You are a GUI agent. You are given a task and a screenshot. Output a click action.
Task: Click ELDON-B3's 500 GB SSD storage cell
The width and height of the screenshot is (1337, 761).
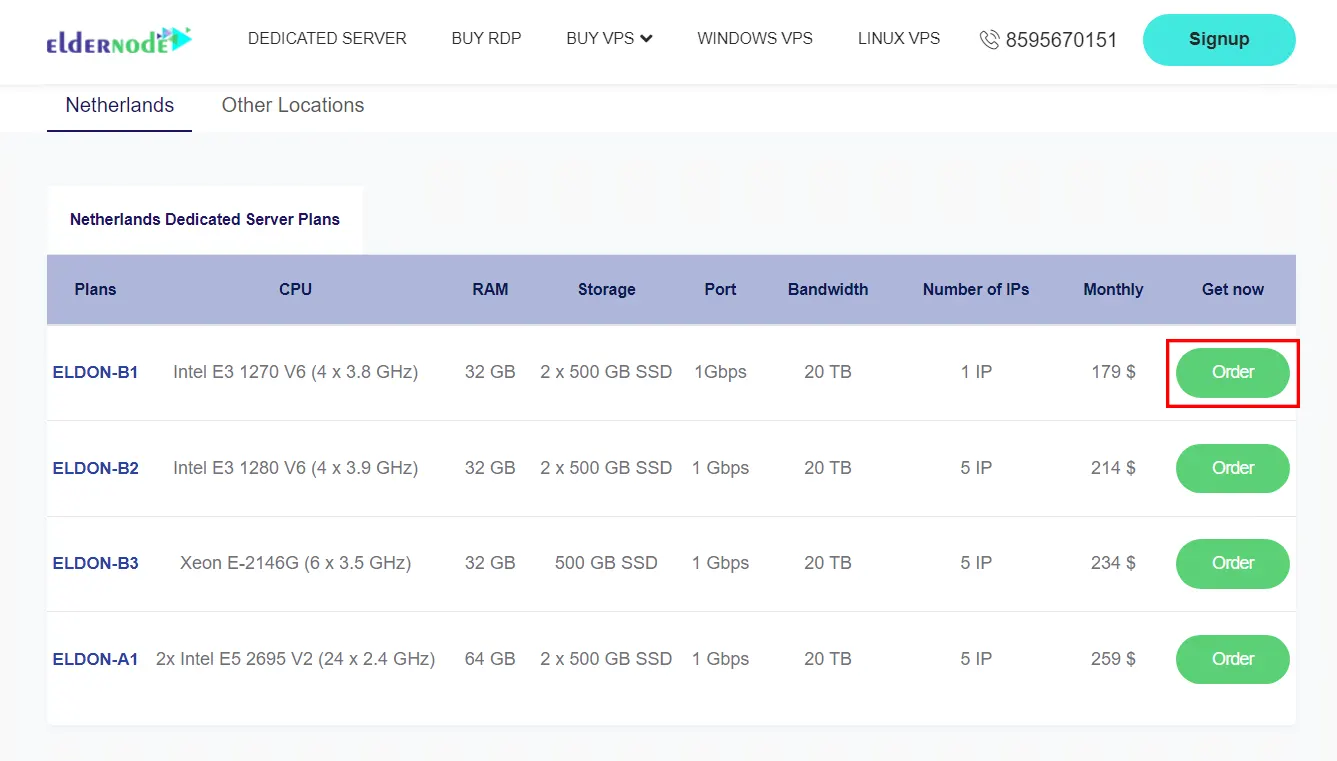click(606, 563)
